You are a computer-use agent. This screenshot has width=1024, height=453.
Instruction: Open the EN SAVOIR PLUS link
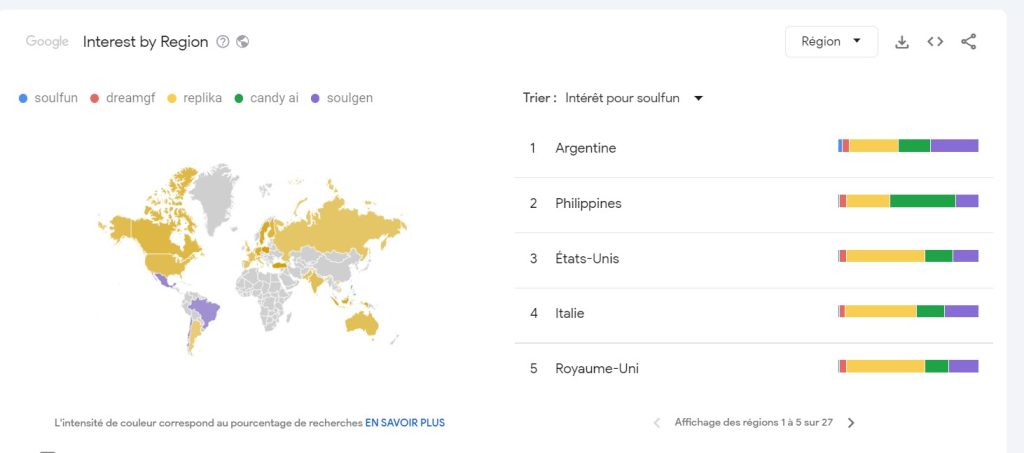pos(405,423)
